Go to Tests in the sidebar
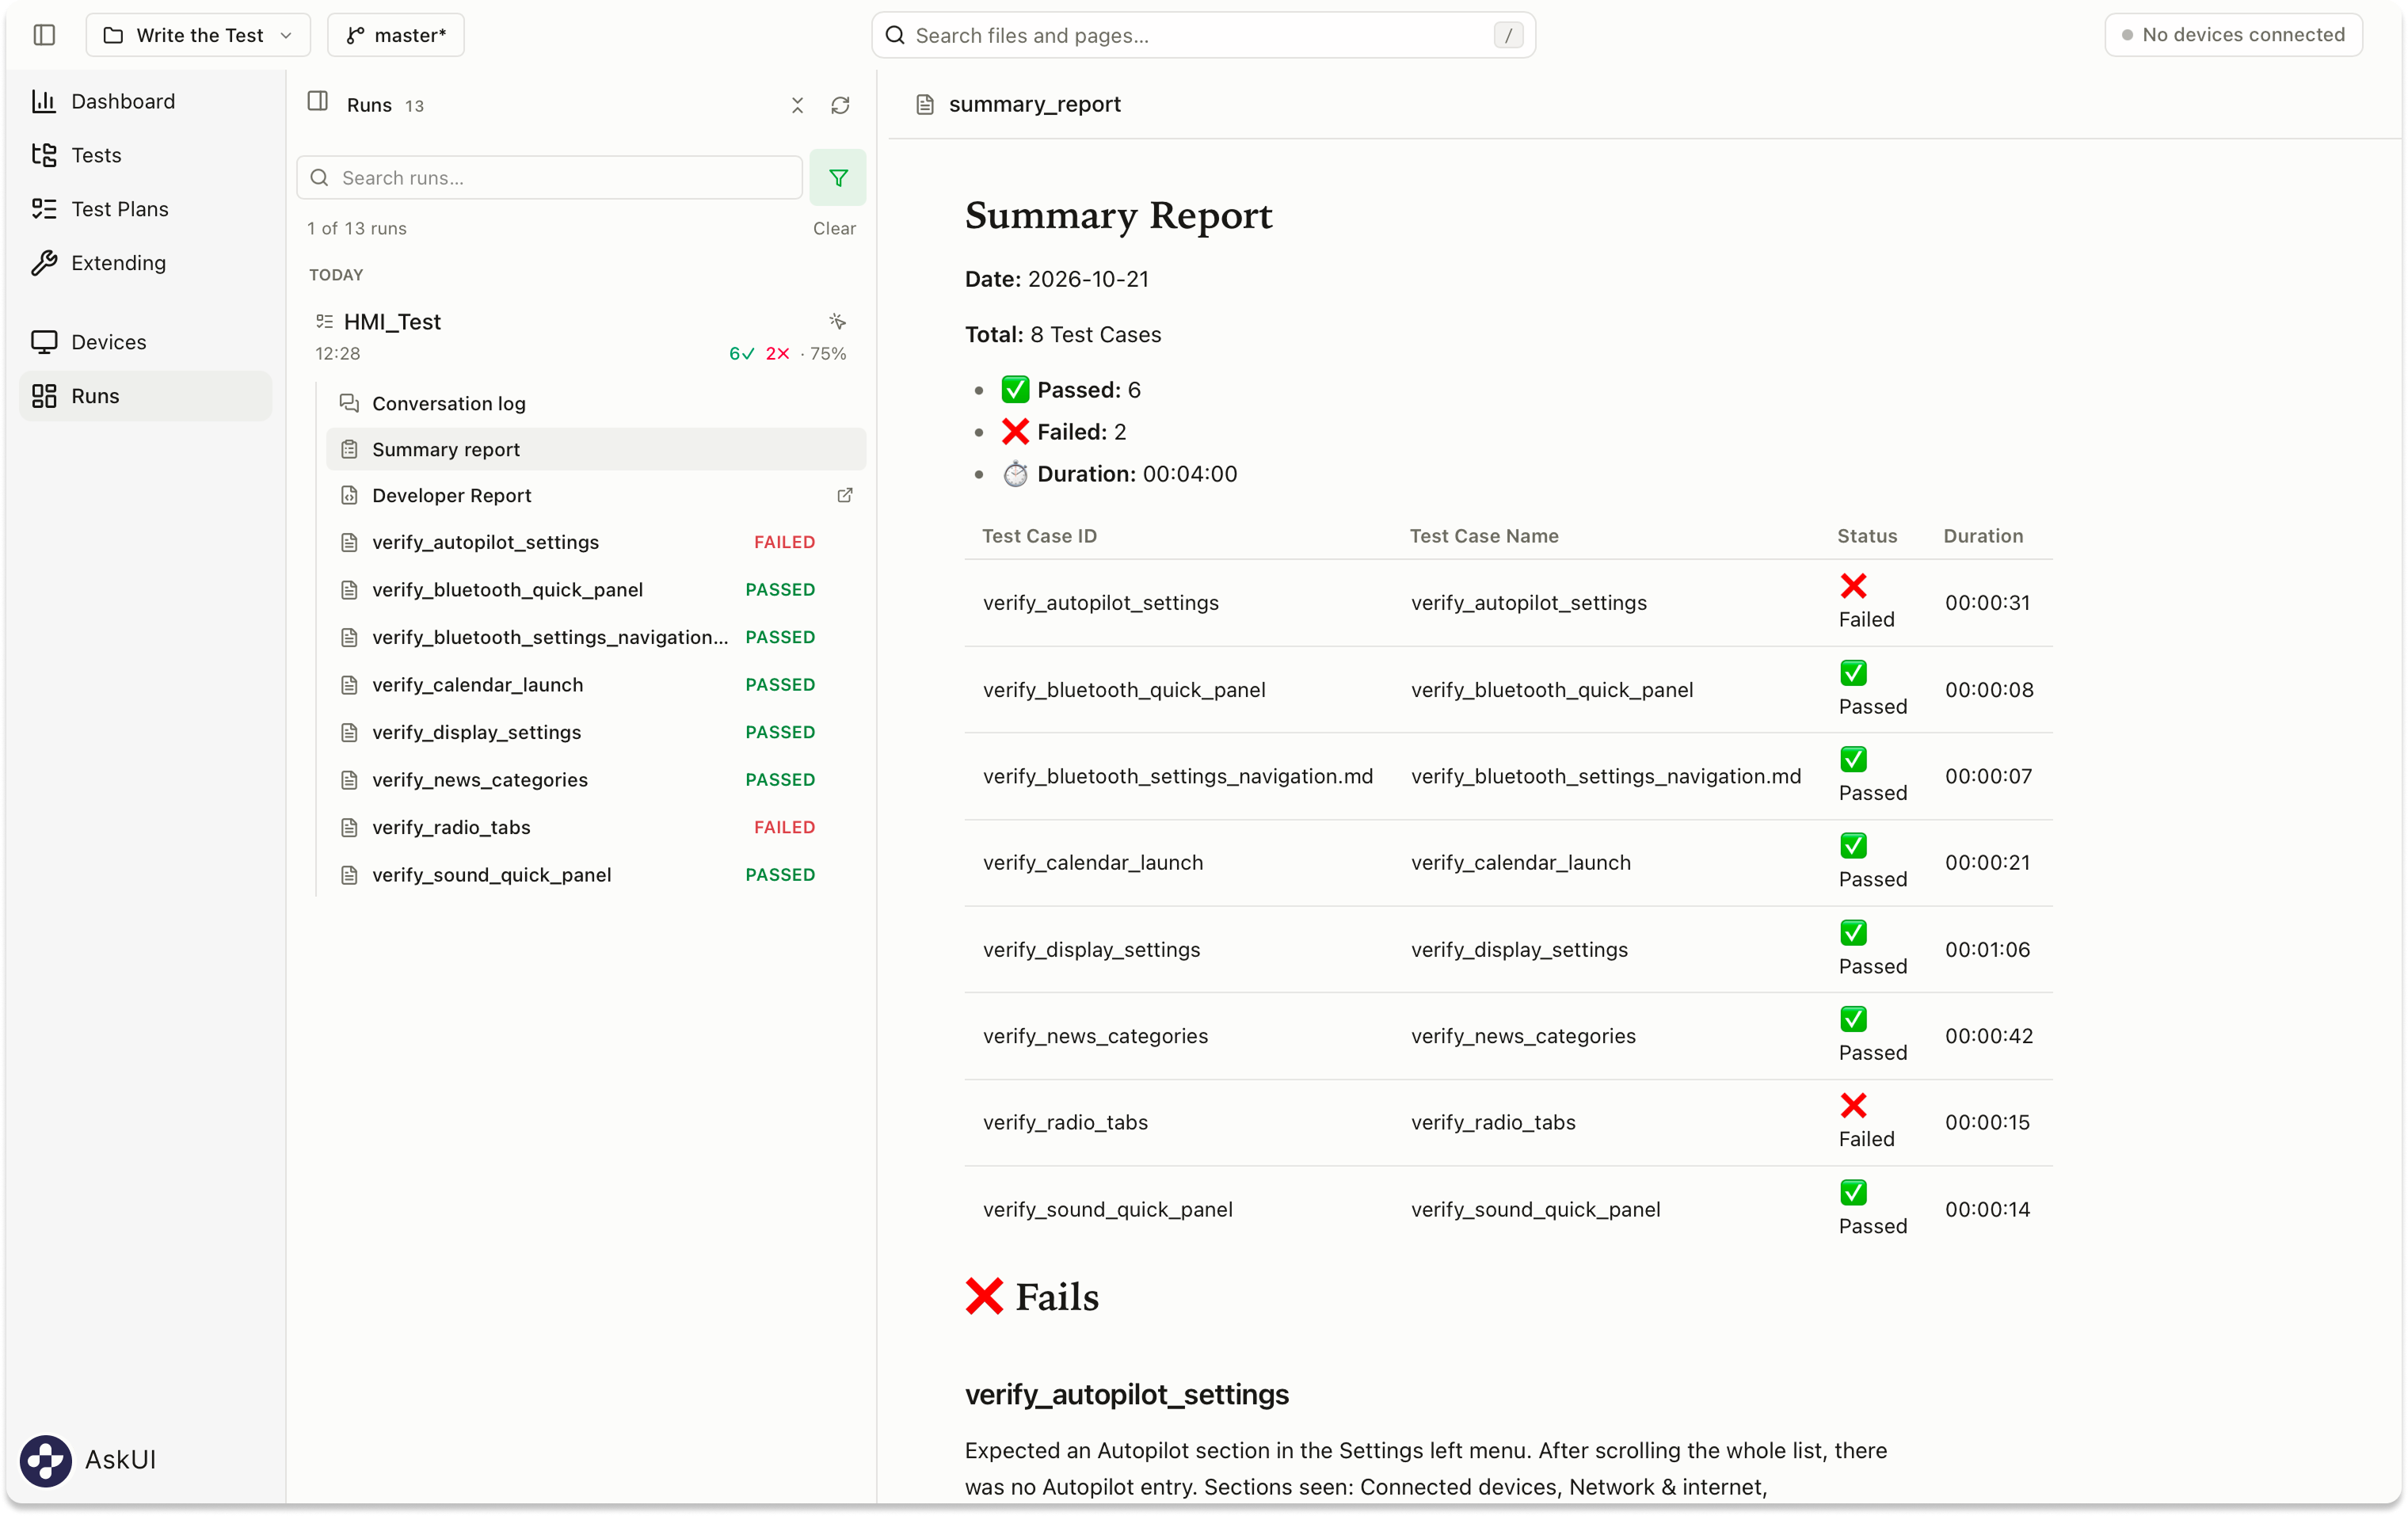 [145, 155]
